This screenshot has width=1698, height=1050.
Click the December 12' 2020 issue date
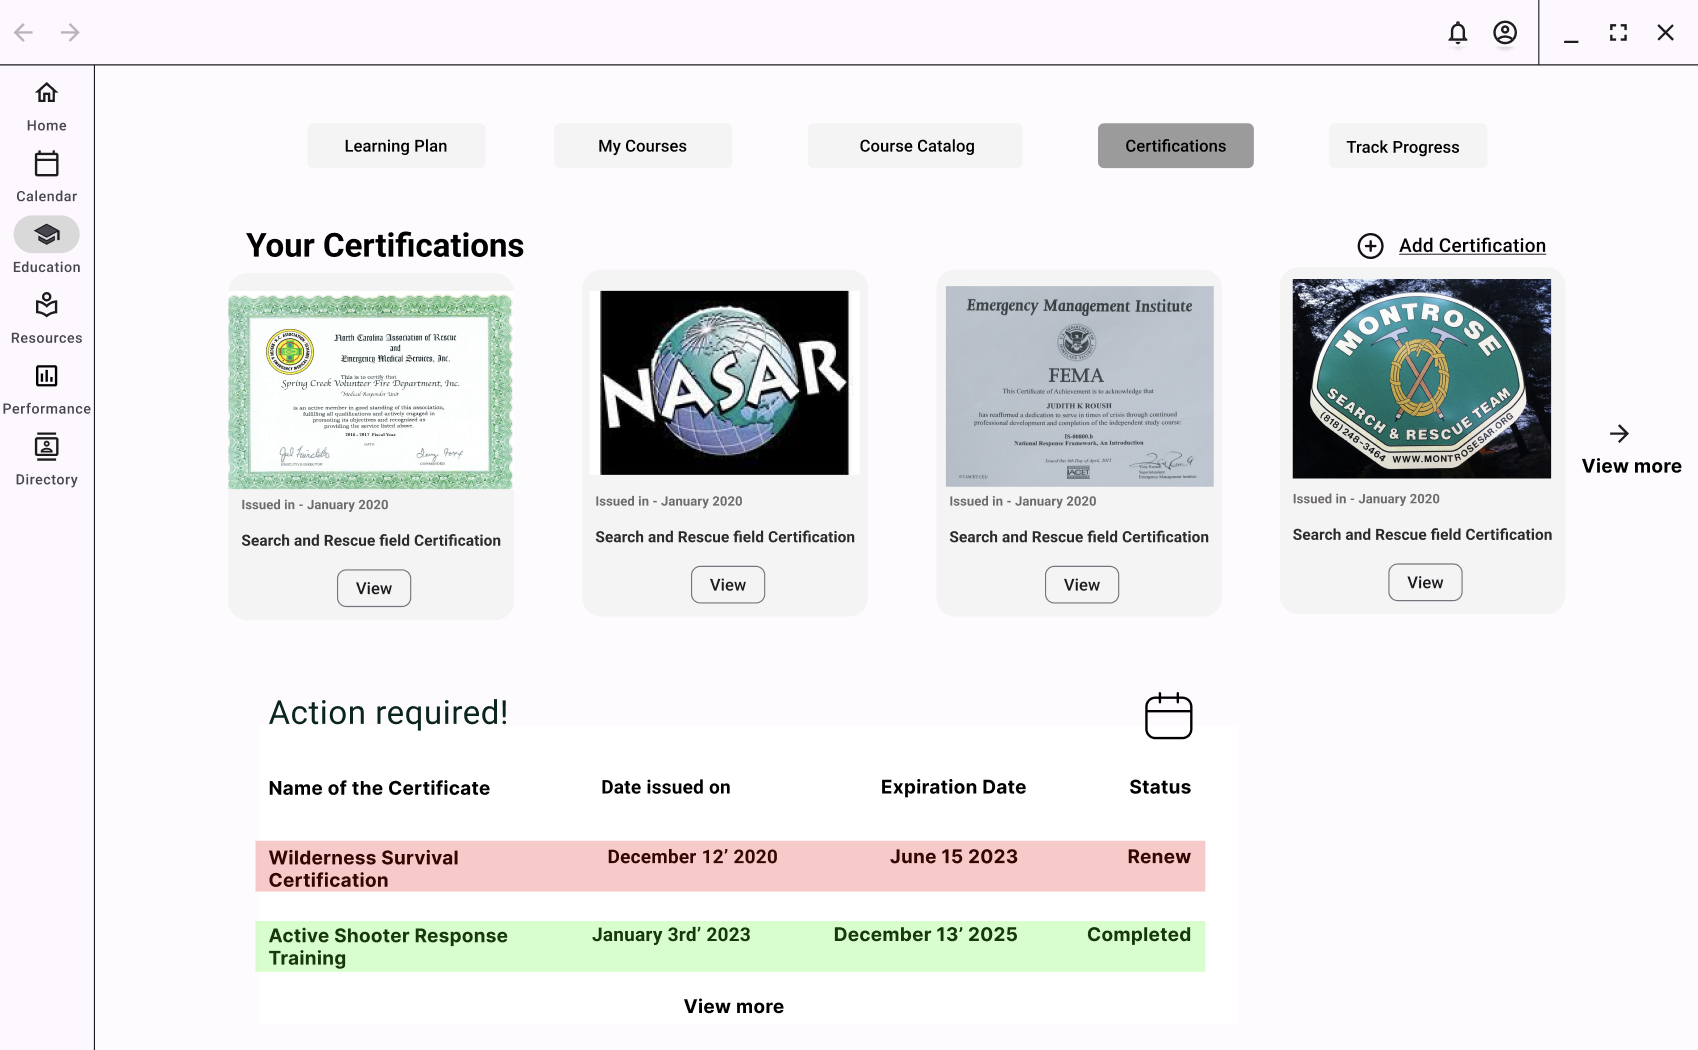tap(693, 857)
